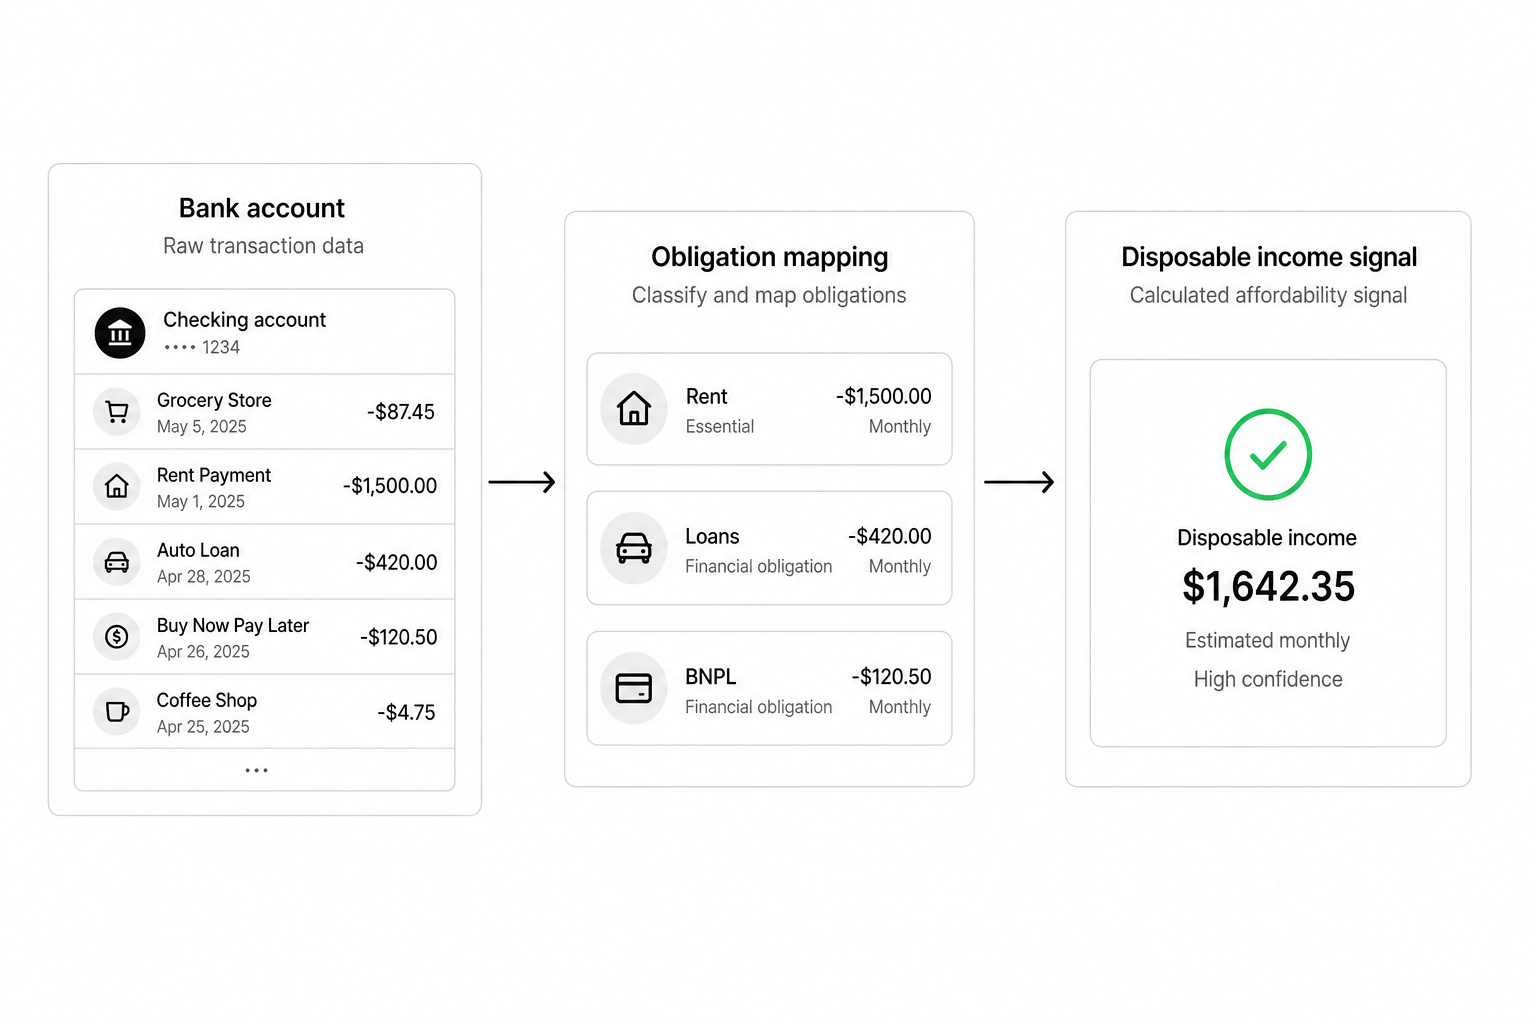
Task: Click the car icon beside Auto Loan
Action: pos(117,562)
